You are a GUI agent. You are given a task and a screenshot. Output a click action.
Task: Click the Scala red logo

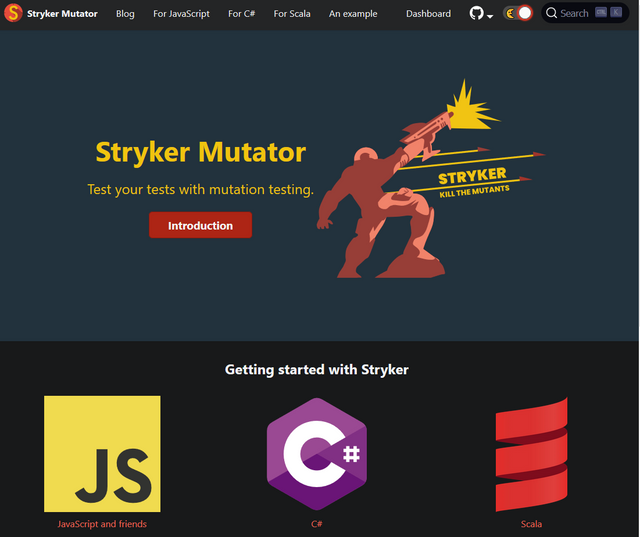click(x=531, y=454)
